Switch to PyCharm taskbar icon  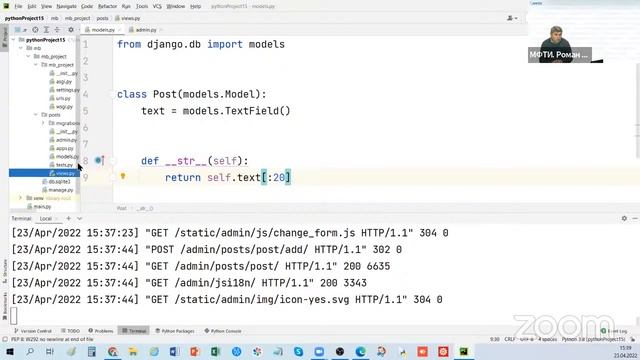click(464, 351)
